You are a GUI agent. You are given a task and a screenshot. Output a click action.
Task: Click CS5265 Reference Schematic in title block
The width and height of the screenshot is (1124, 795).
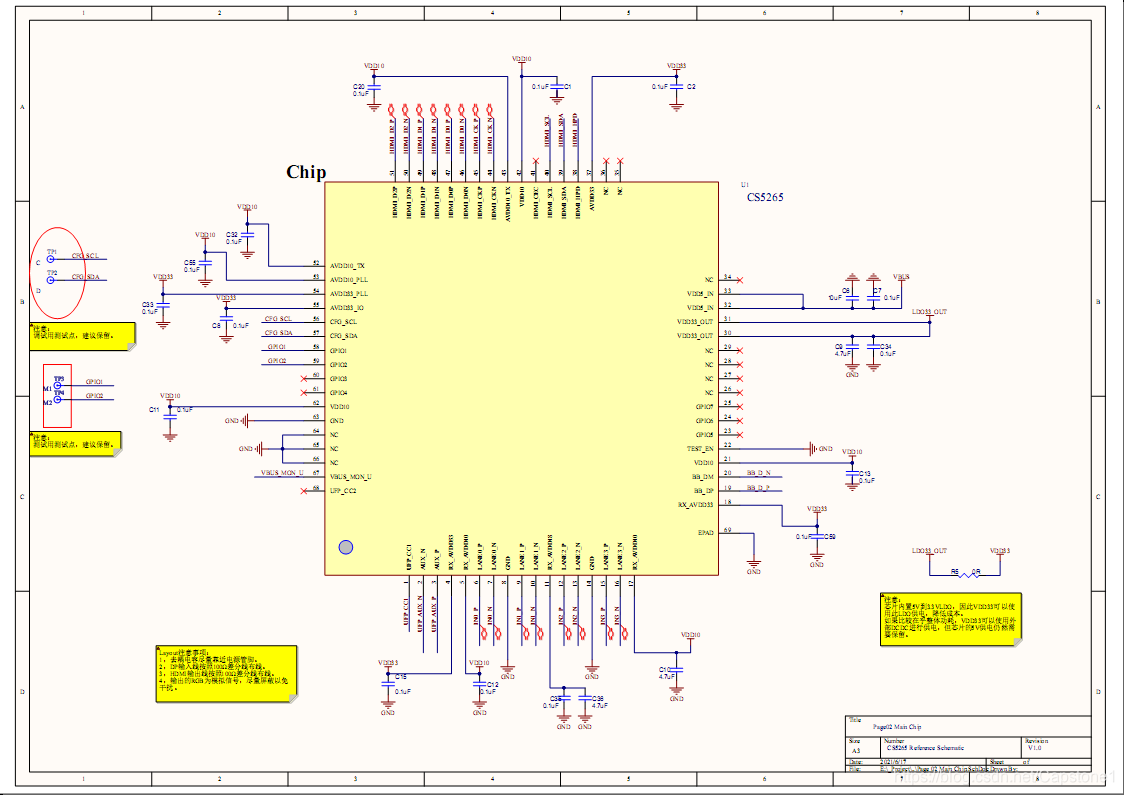coord(925,748)
